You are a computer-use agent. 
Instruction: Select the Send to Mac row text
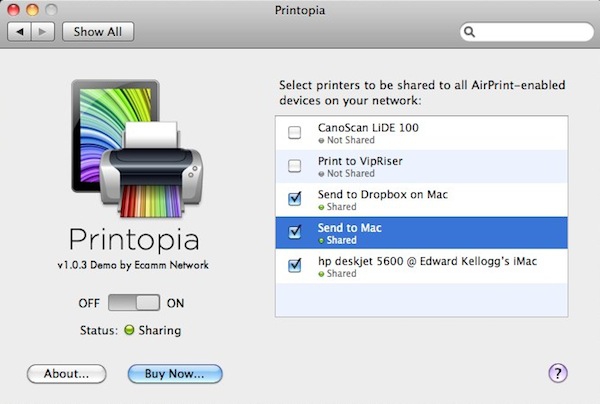point(349,228)
